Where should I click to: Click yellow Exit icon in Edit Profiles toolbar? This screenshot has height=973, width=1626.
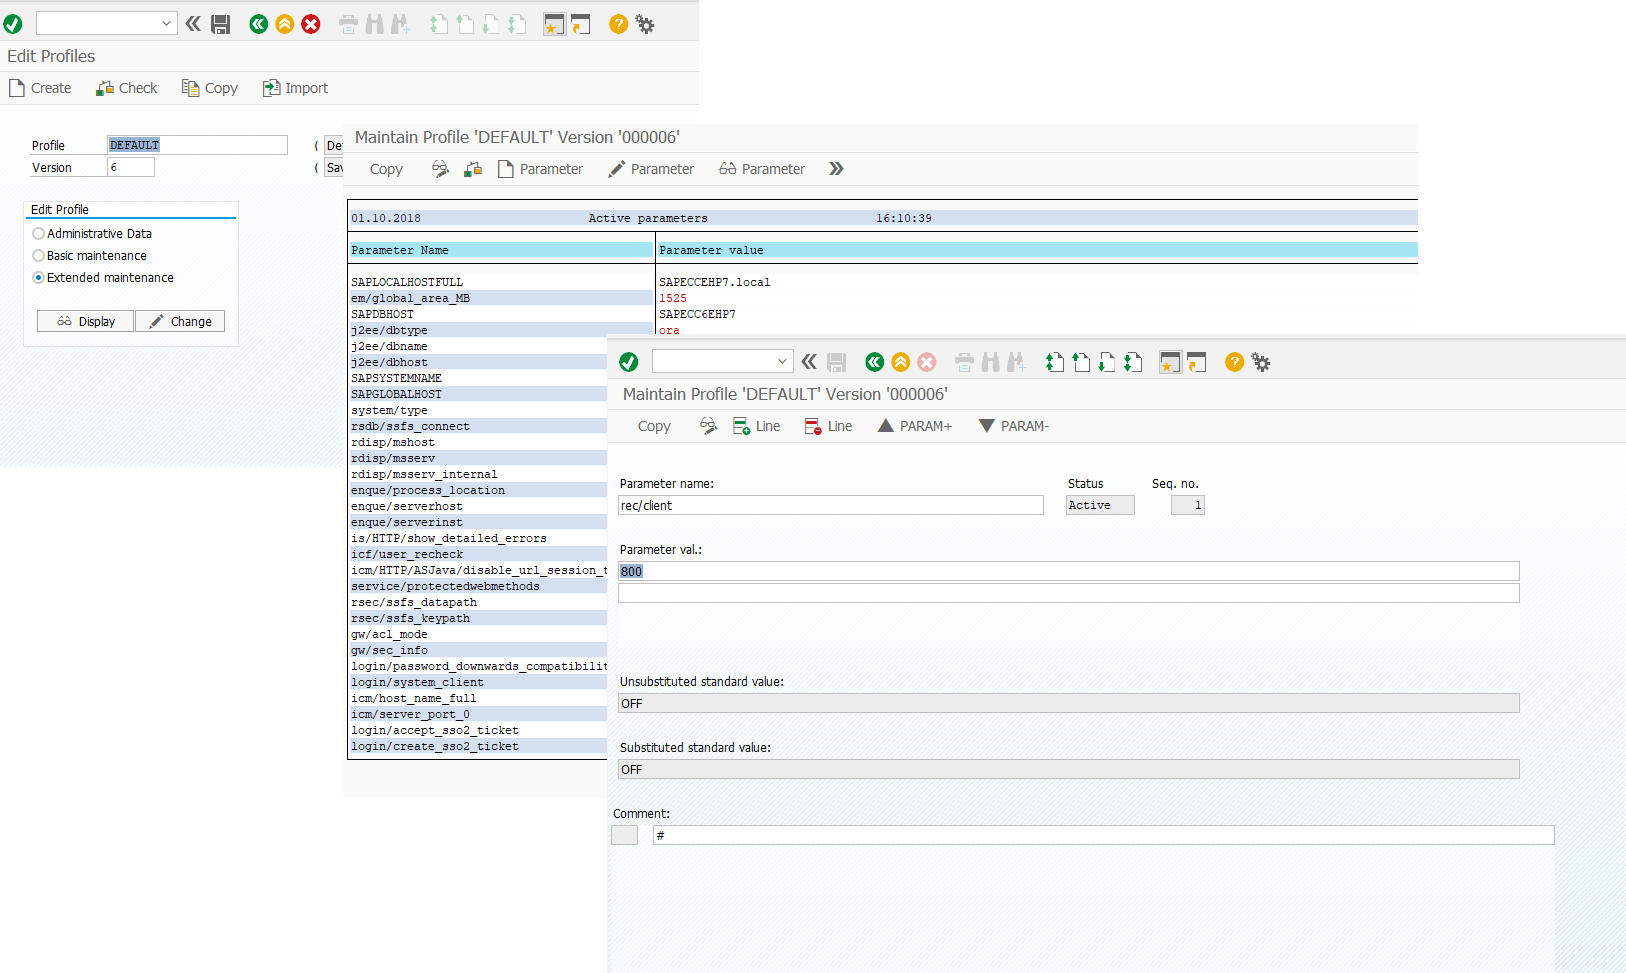point(285,24)
